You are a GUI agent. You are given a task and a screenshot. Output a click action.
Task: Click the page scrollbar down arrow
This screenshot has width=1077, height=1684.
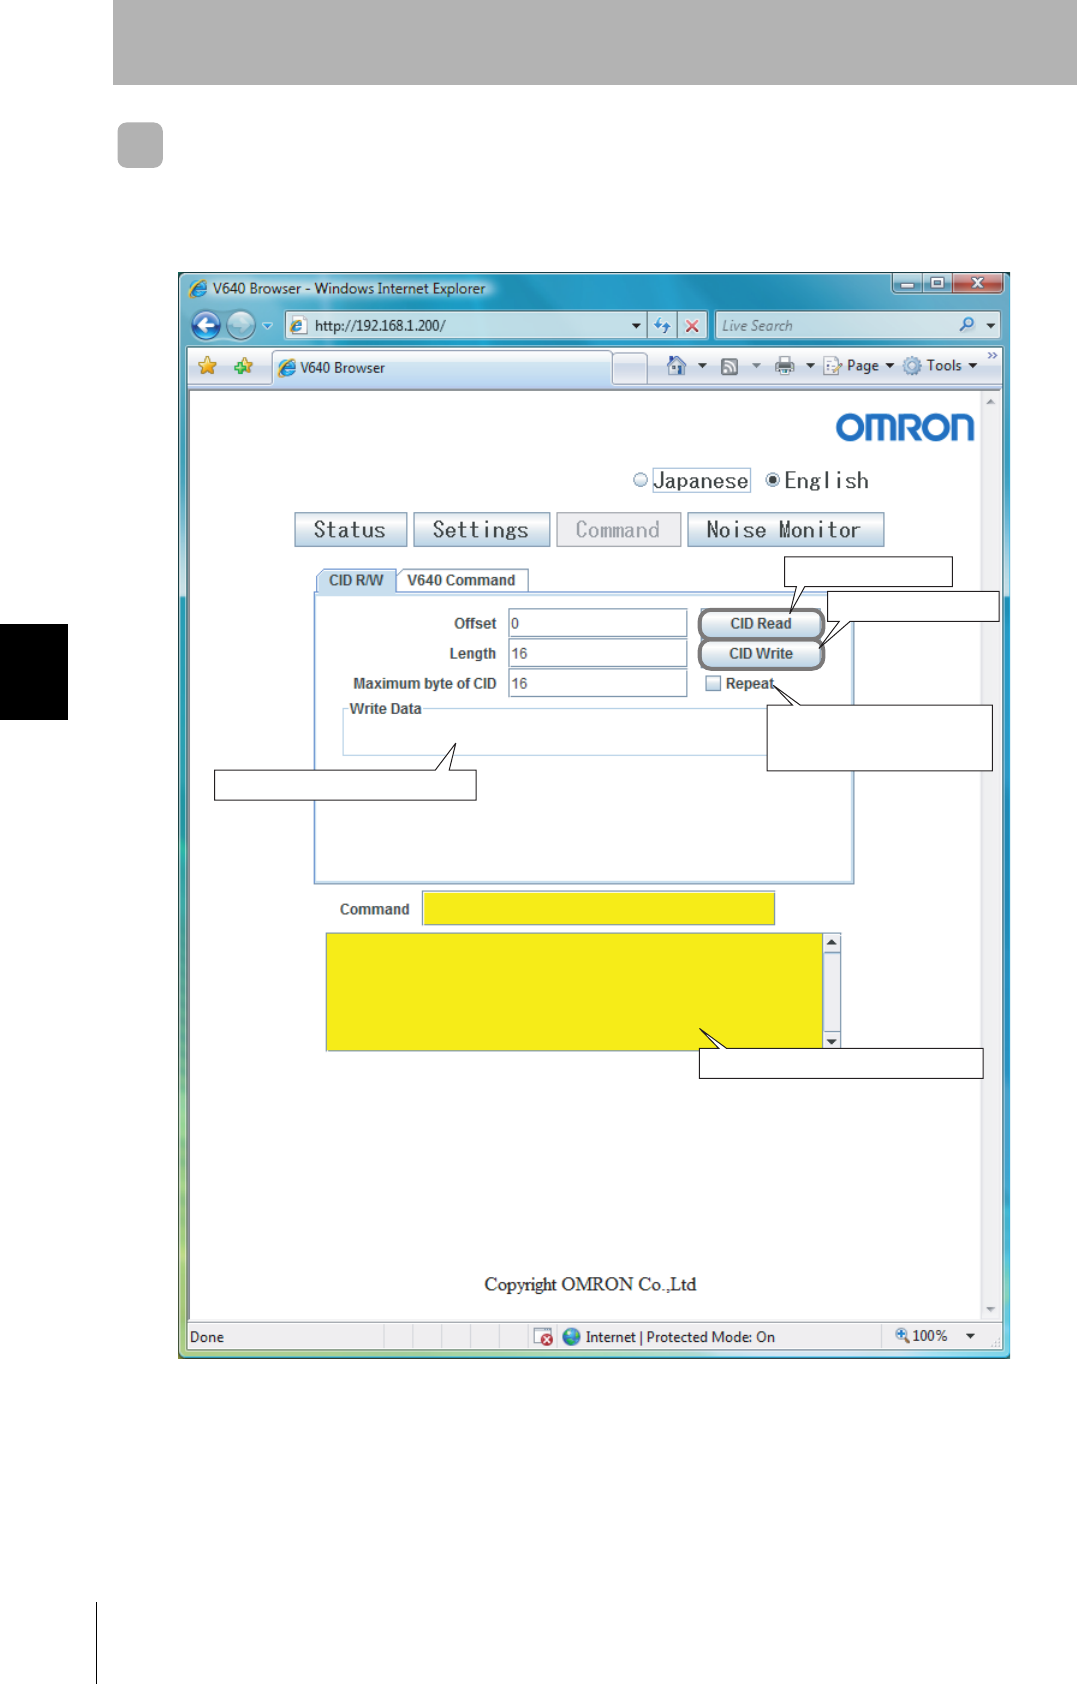[x=991, y=1309]
